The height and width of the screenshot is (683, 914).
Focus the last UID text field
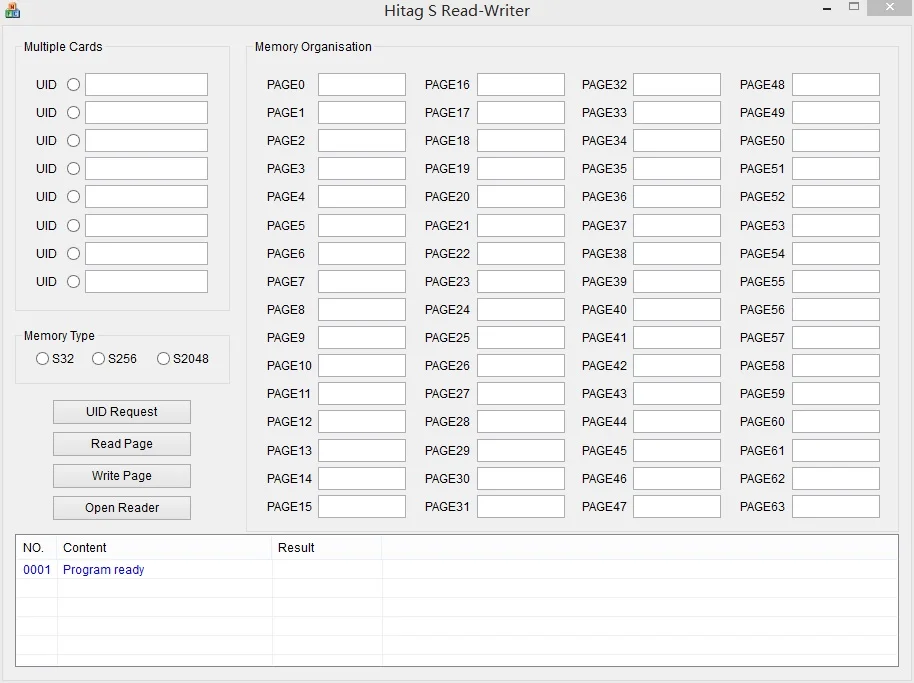point(146,281)
